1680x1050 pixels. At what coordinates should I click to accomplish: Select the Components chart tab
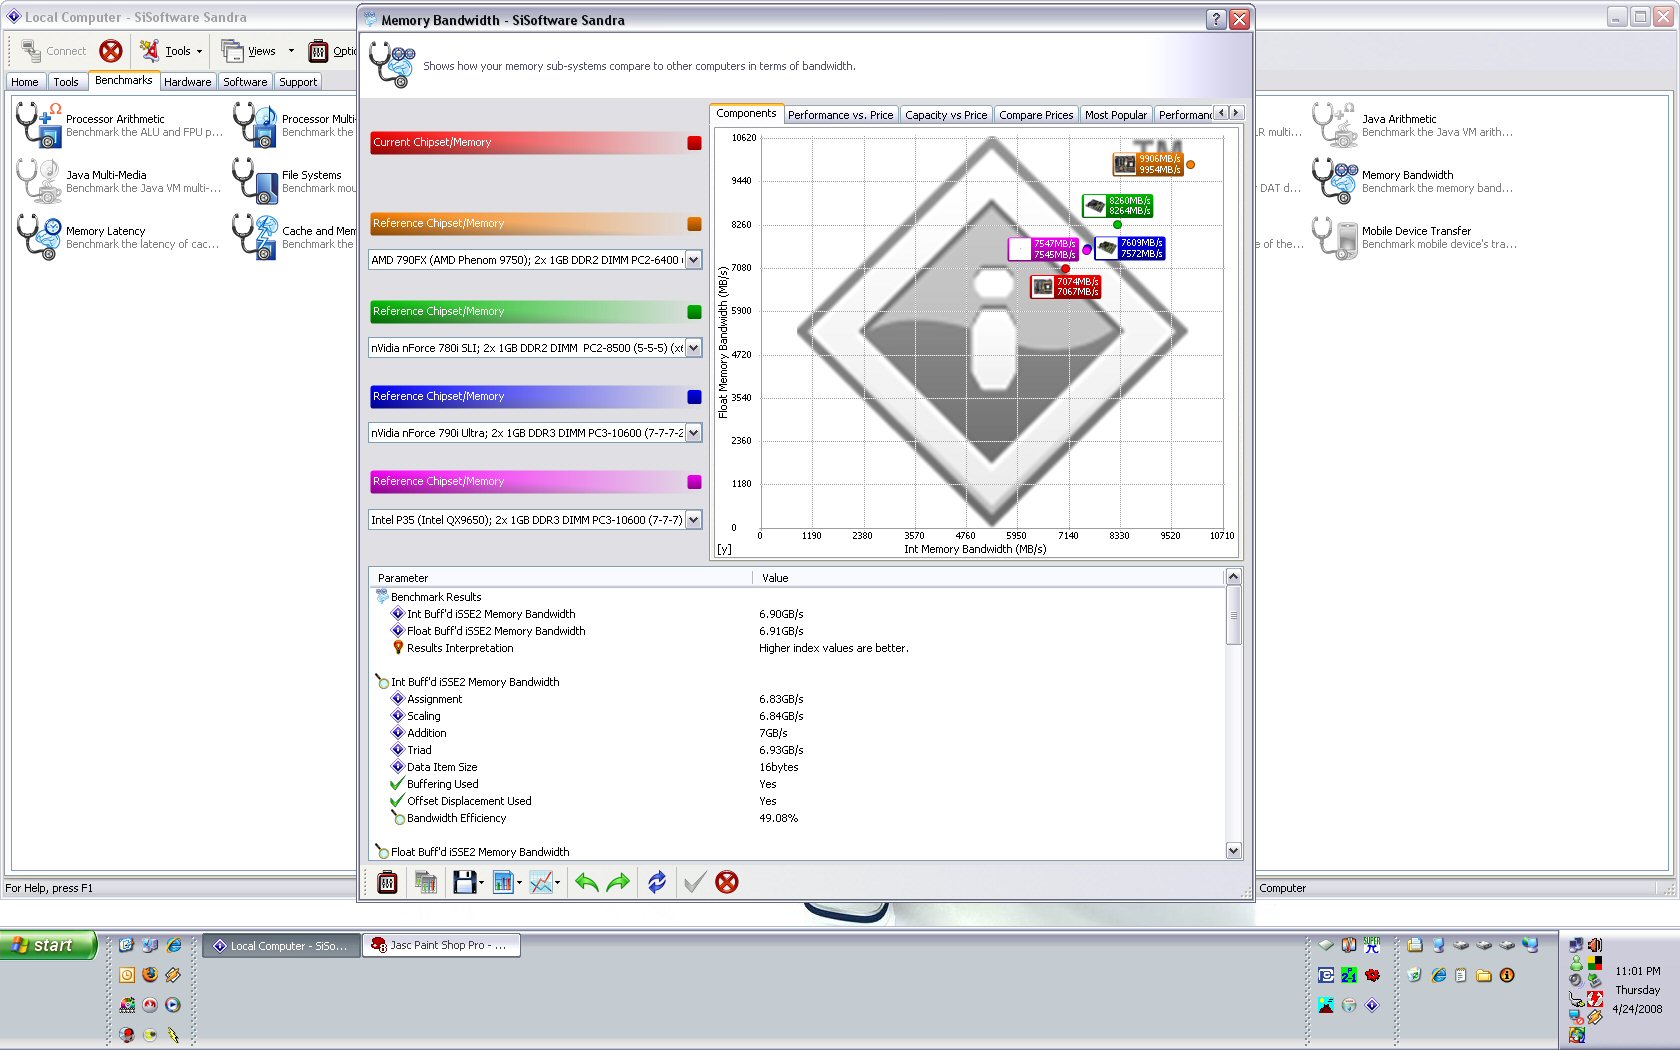click(x=746, y=113)
